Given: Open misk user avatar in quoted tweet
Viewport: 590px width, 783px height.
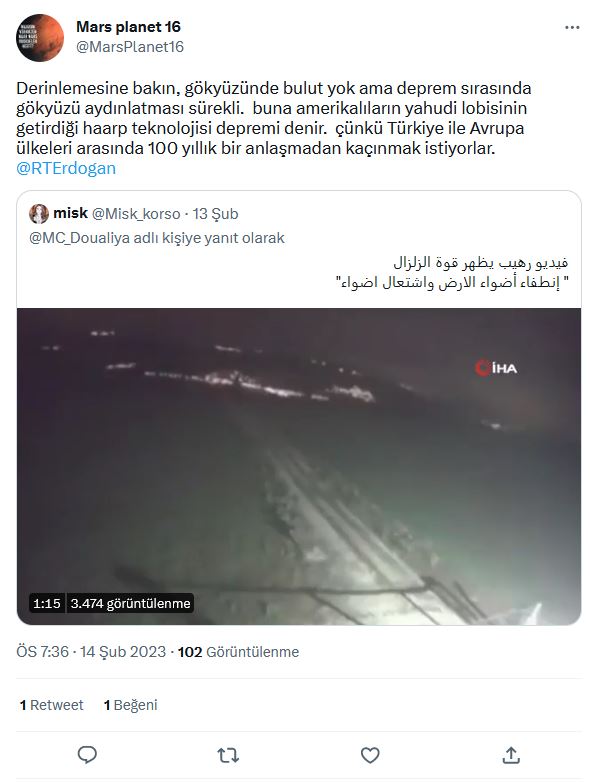Looking at the screenshot, I should 39,214.
